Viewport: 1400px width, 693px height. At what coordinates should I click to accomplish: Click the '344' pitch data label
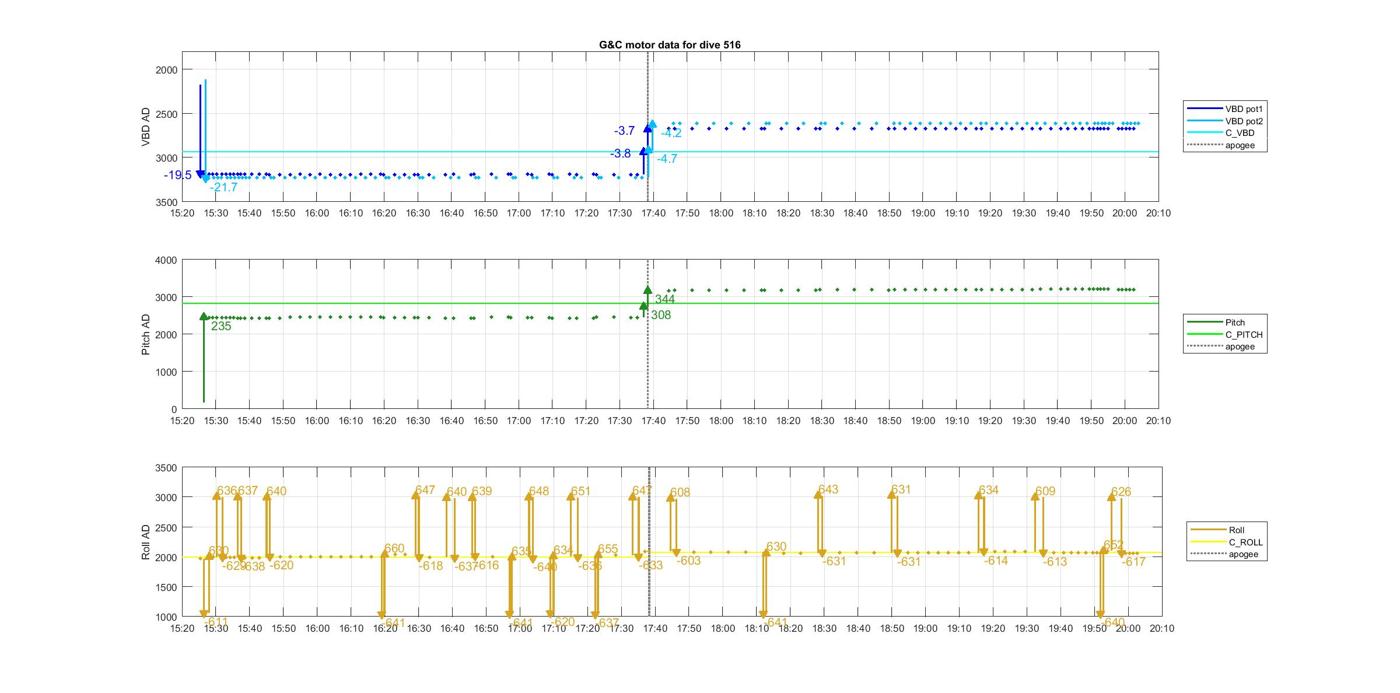pyautogui.click(x=665, y=299)
